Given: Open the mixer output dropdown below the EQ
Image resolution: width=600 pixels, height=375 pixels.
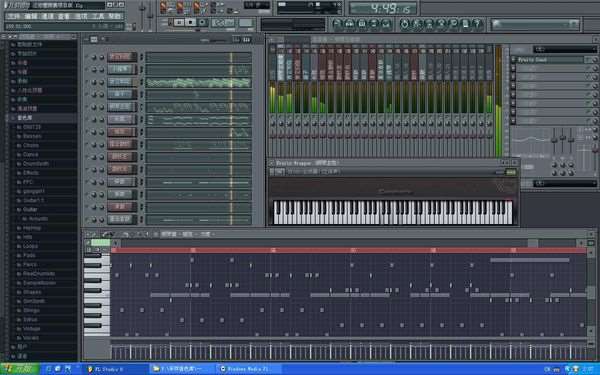Looking at the screenshot, I should (564, 184).
